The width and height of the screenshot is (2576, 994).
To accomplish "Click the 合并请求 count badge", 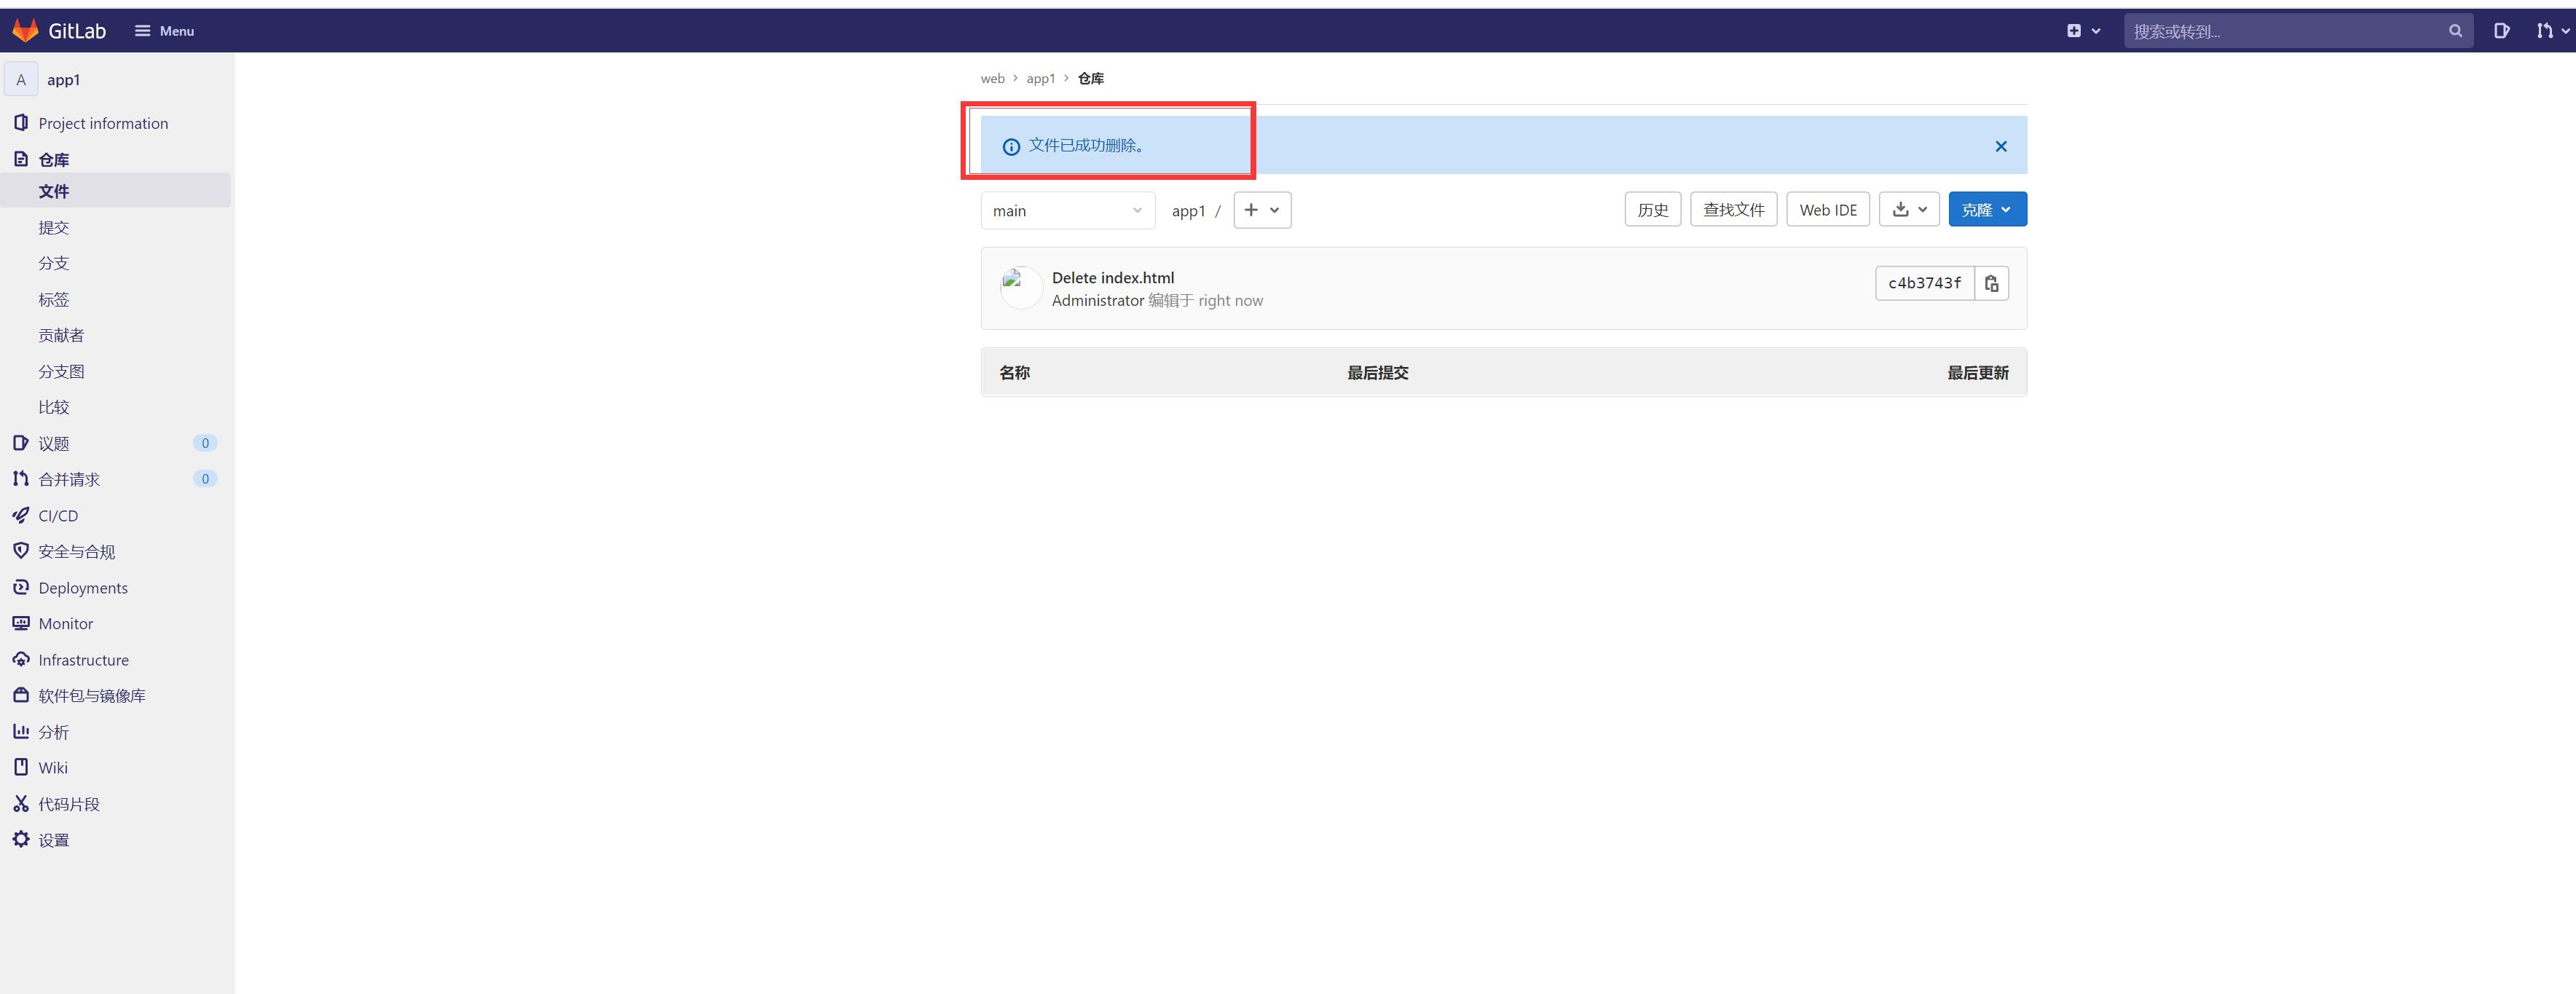I will (x=205, y=479).
